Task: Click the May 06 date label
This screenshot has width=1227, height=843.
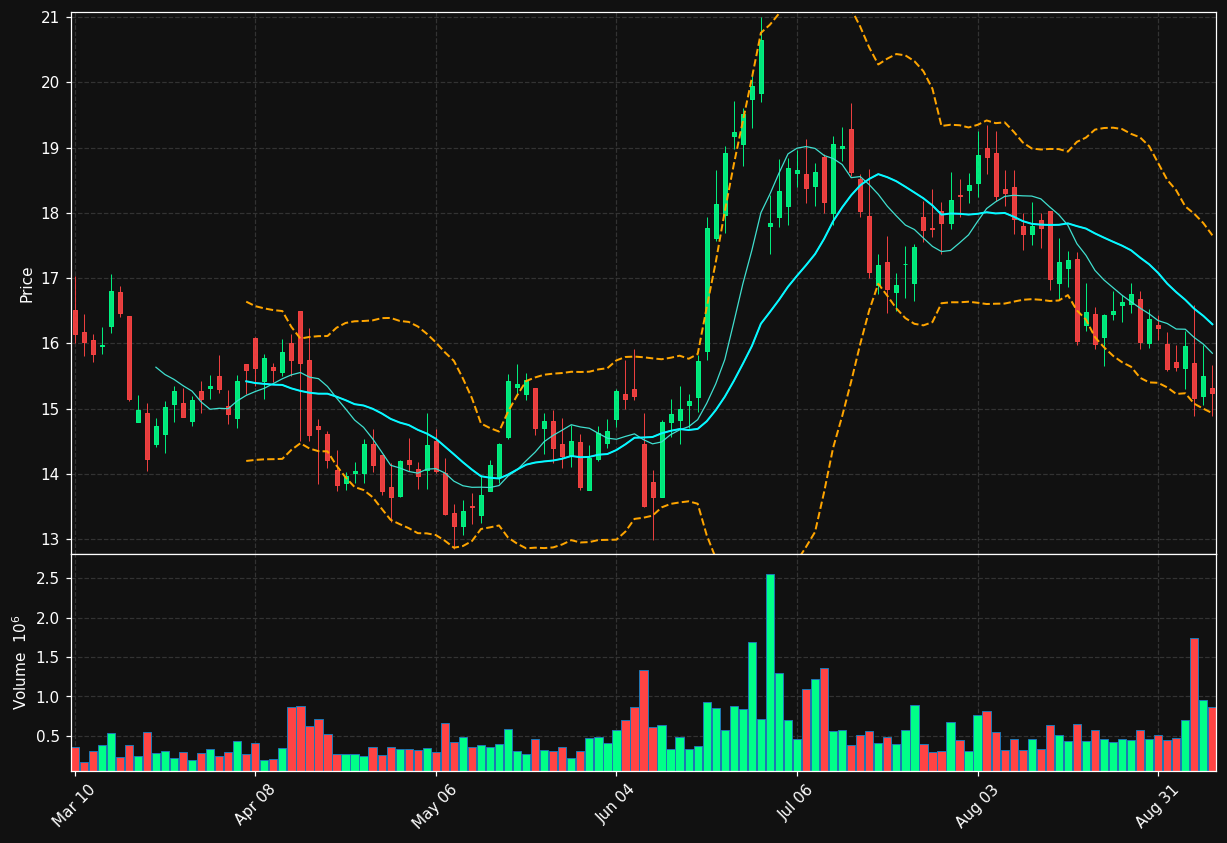Action: pos(433,806)
